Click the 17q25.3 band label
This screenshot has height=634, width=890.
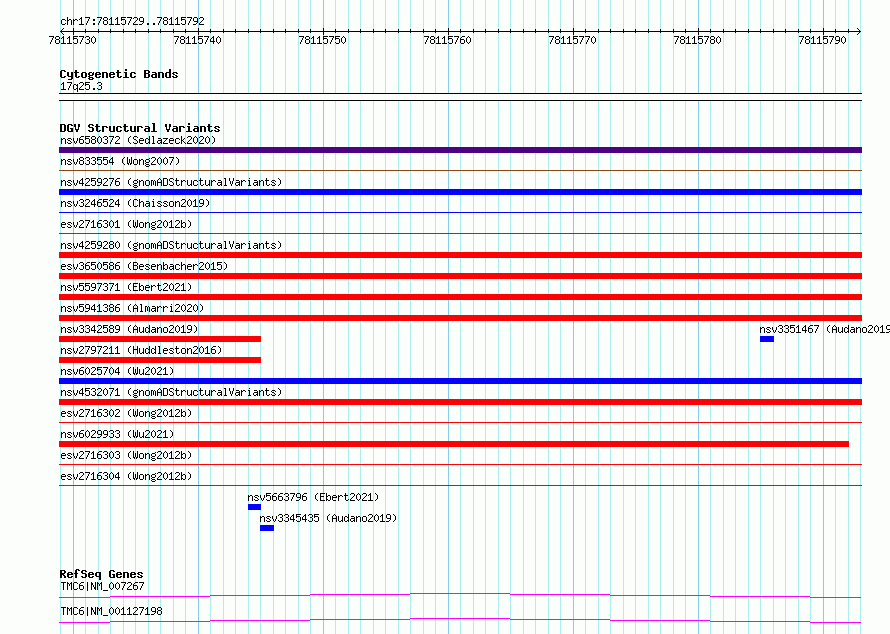tap(81, 86)
